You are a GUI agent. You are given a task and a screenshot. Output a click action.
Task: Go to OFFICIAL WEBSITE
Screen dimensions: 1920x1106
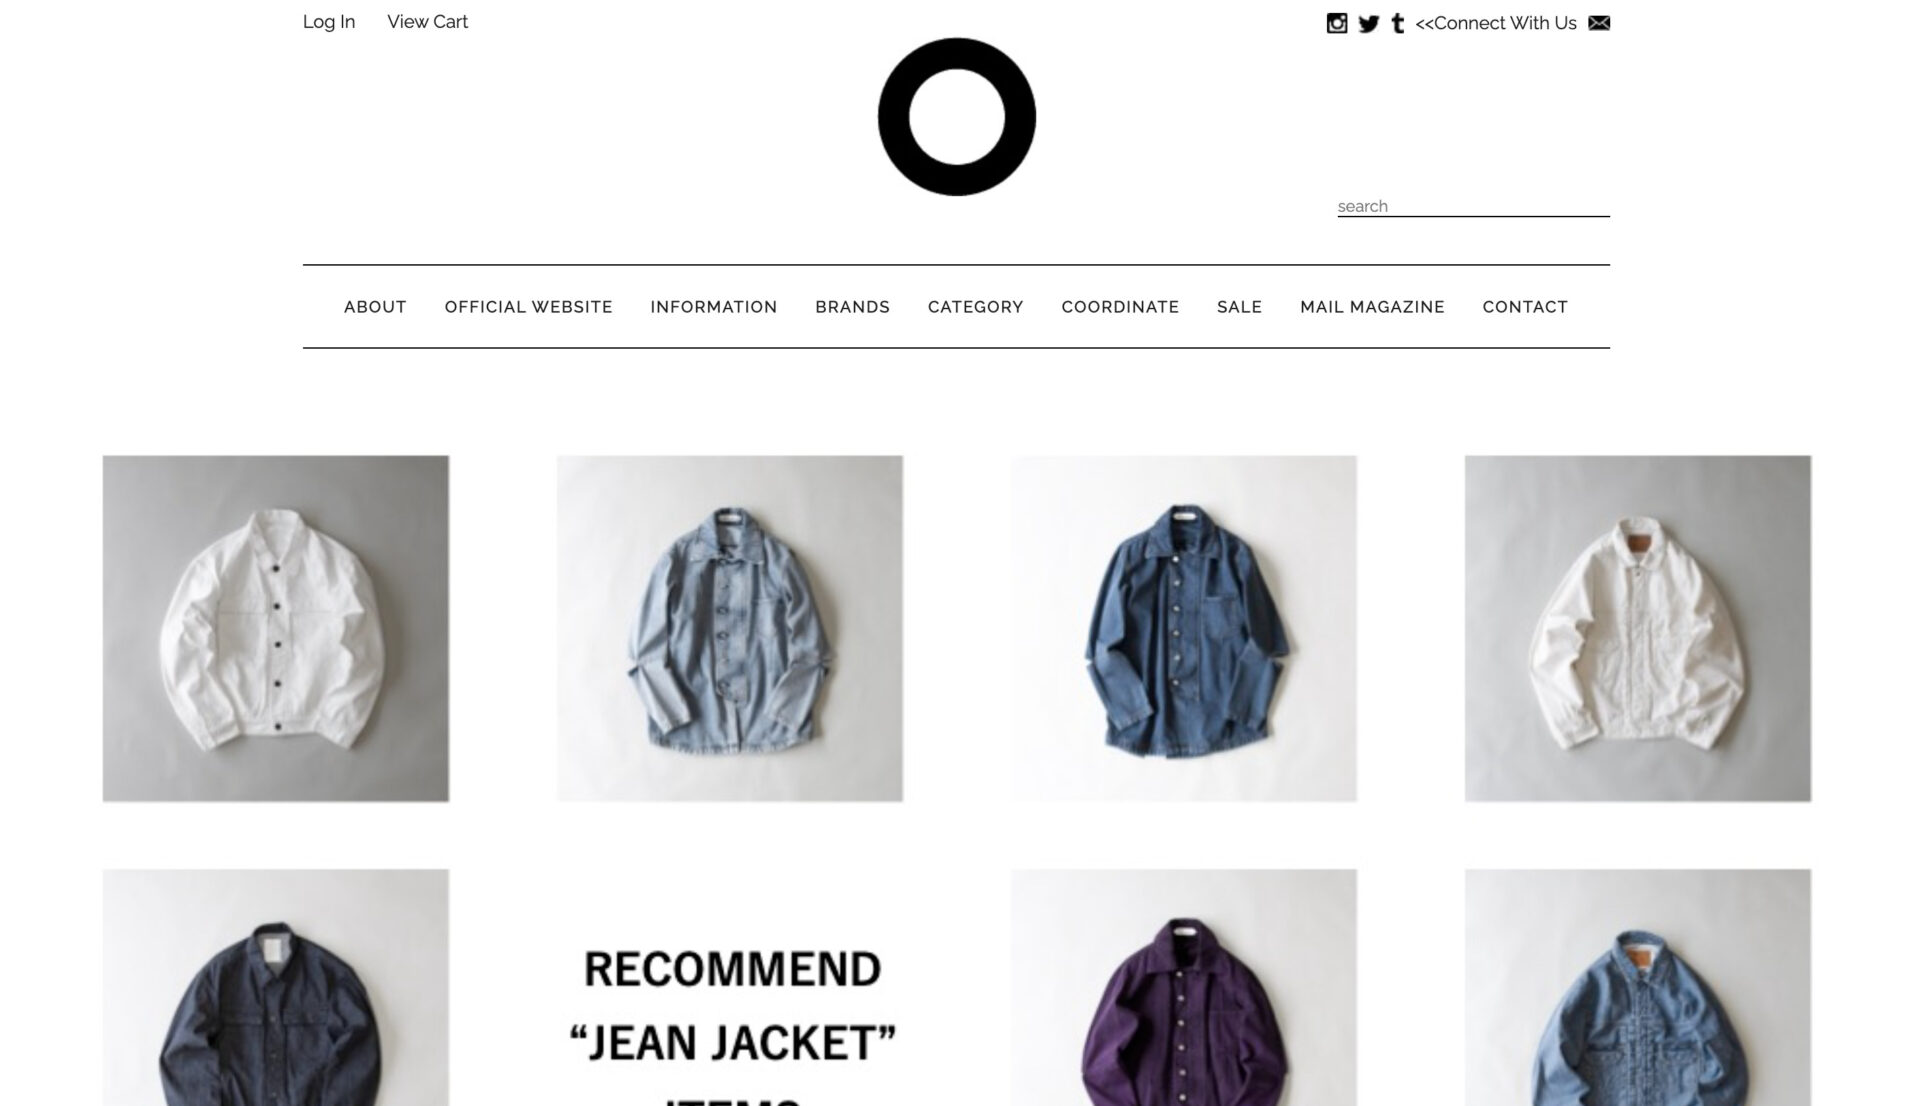[529, 307]
